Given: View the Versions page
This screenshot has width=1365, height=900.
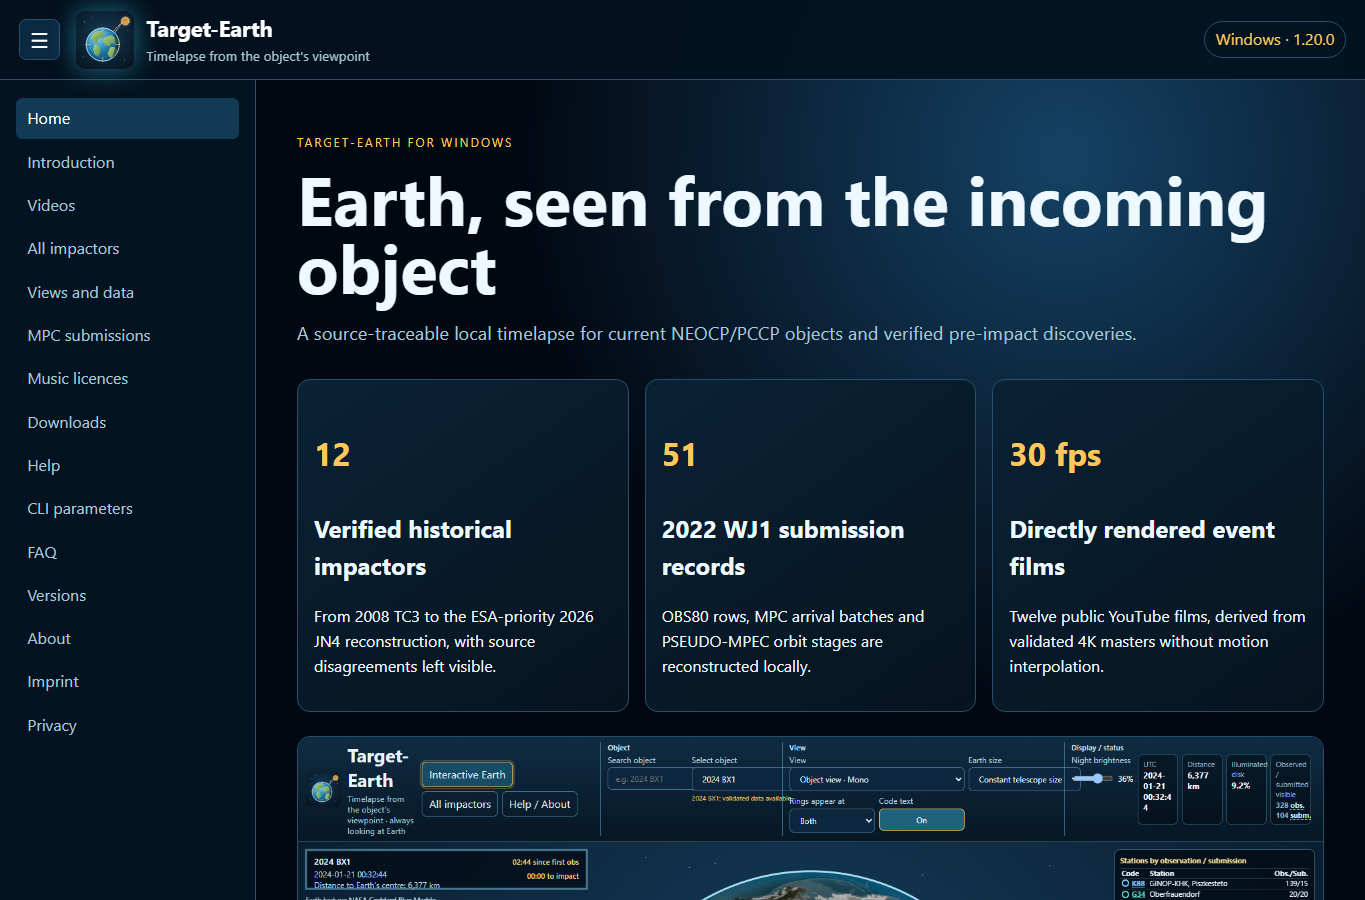Looking at the screenshot, I should point(127,595).
